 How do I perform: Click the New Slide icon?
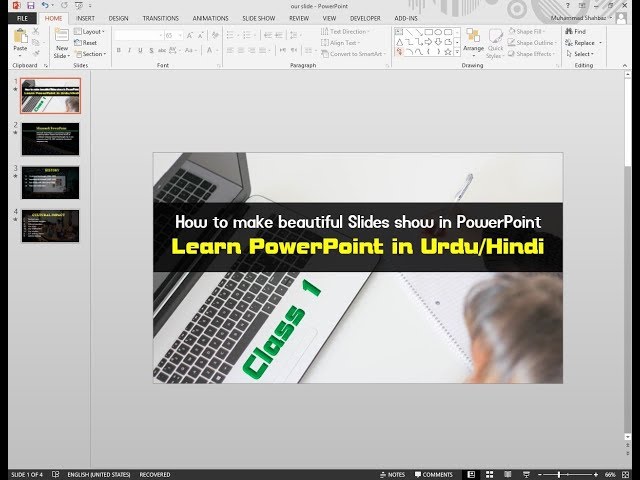pyautogui.click(x=62, y=35)
